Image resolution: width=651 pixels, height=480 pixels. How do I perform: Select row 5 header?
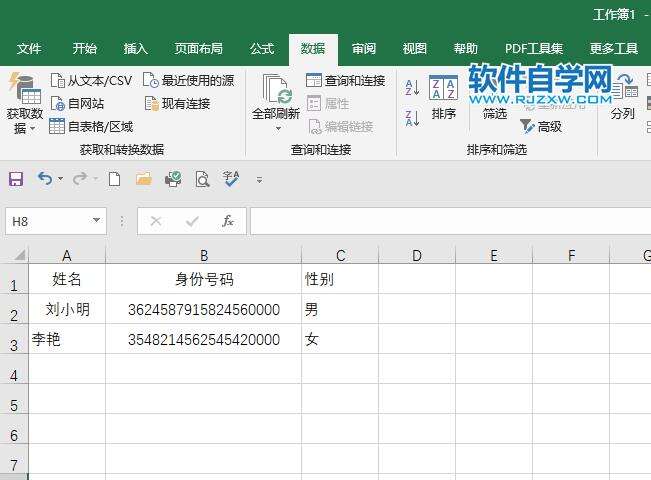tap(14, 399)
